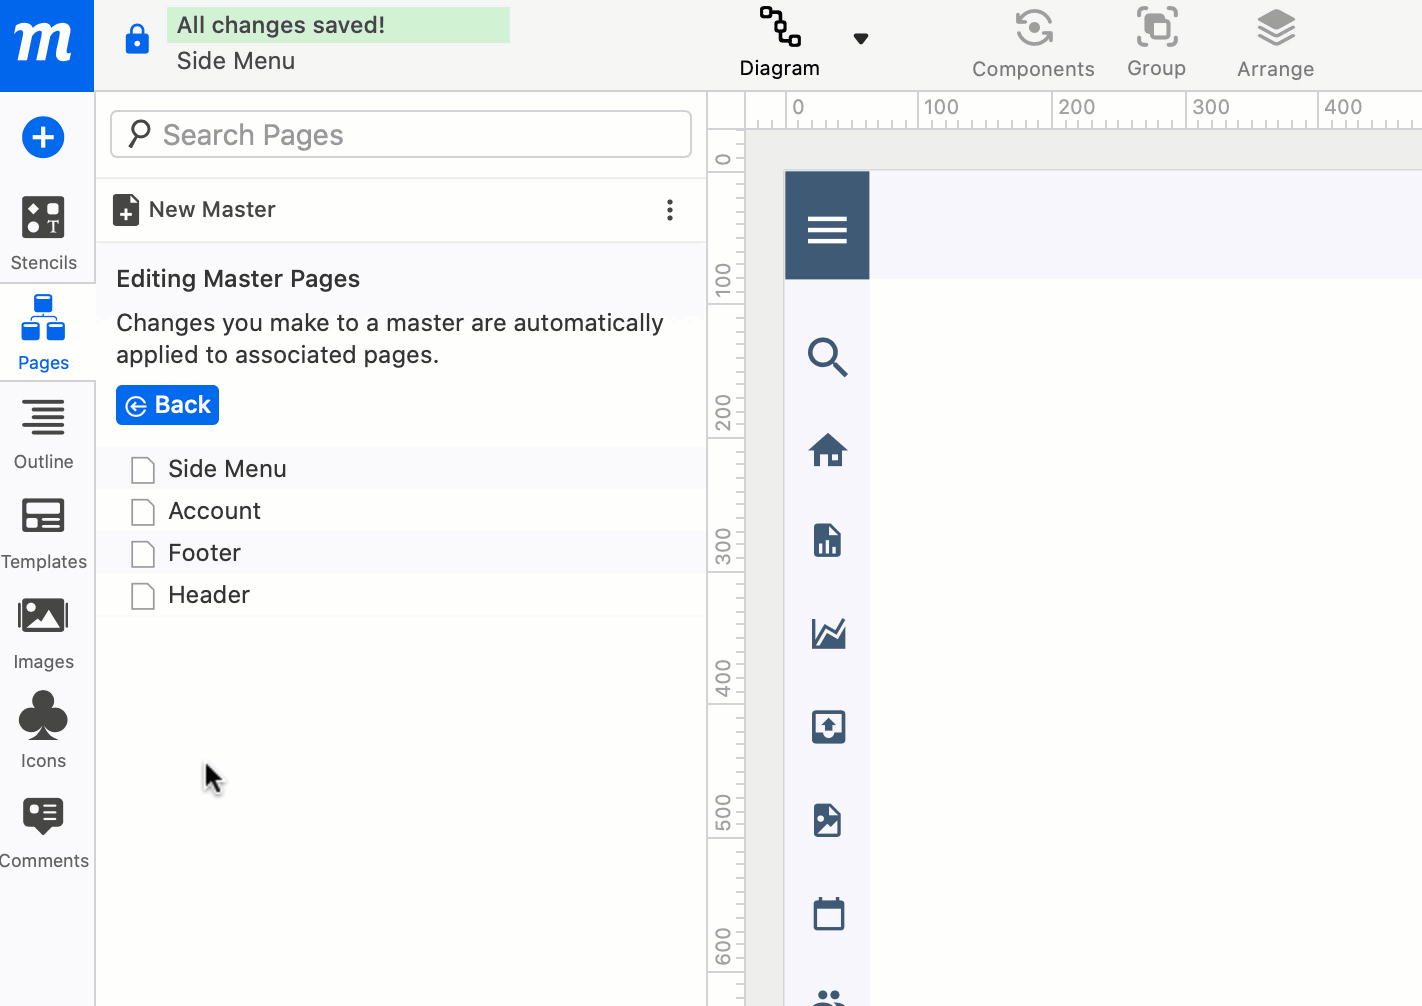
Task: Click the Arrange tool
Action: pos(1275,42)
